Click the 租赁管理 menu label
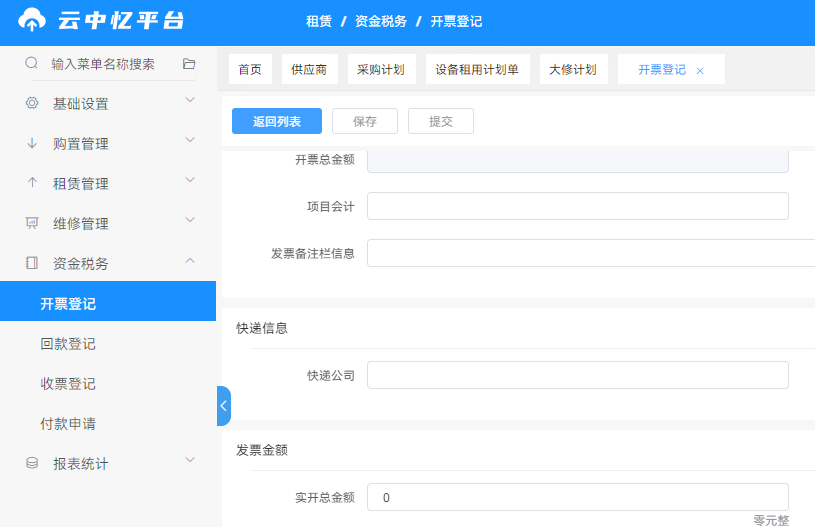This screenshot has width=815, height=527. click(81, 184)
